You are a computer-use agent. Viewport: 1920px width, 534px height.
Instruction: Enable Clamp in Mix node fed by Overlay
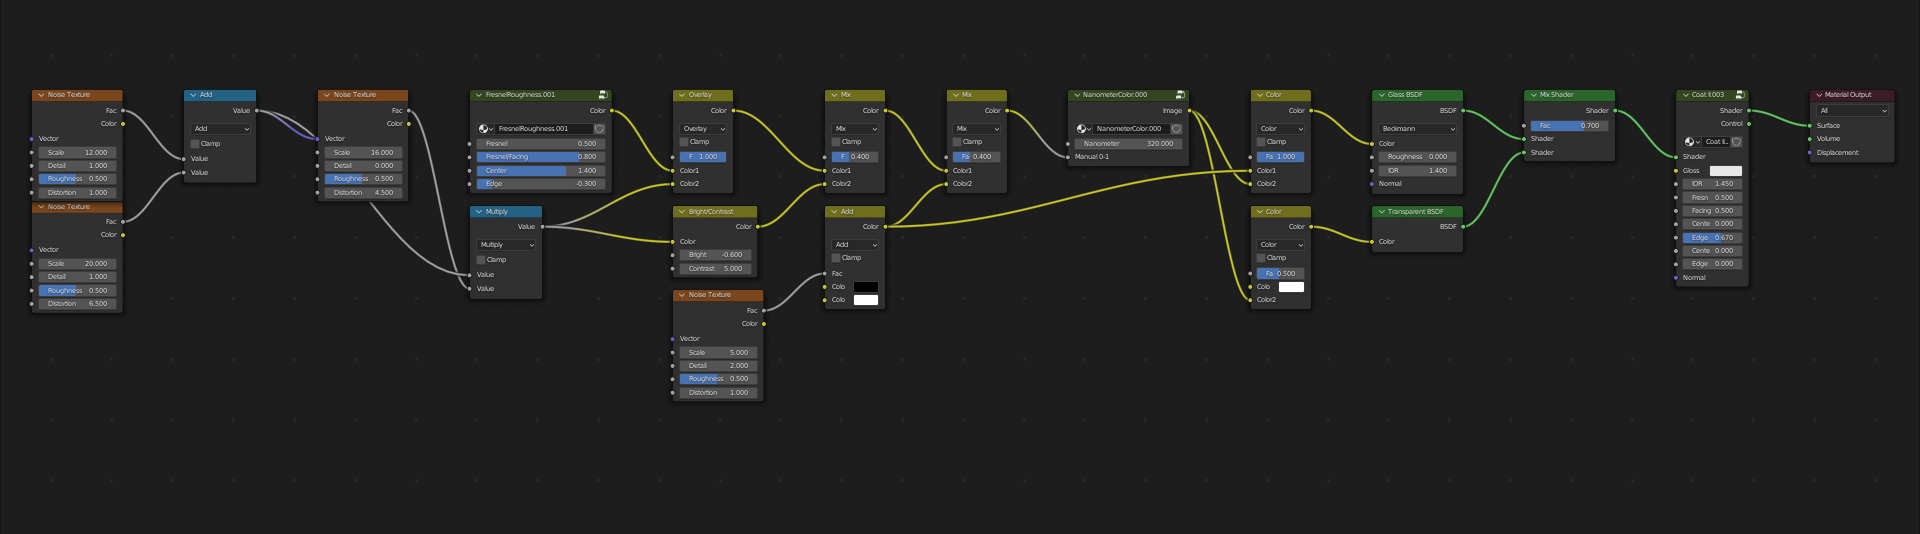837,142
